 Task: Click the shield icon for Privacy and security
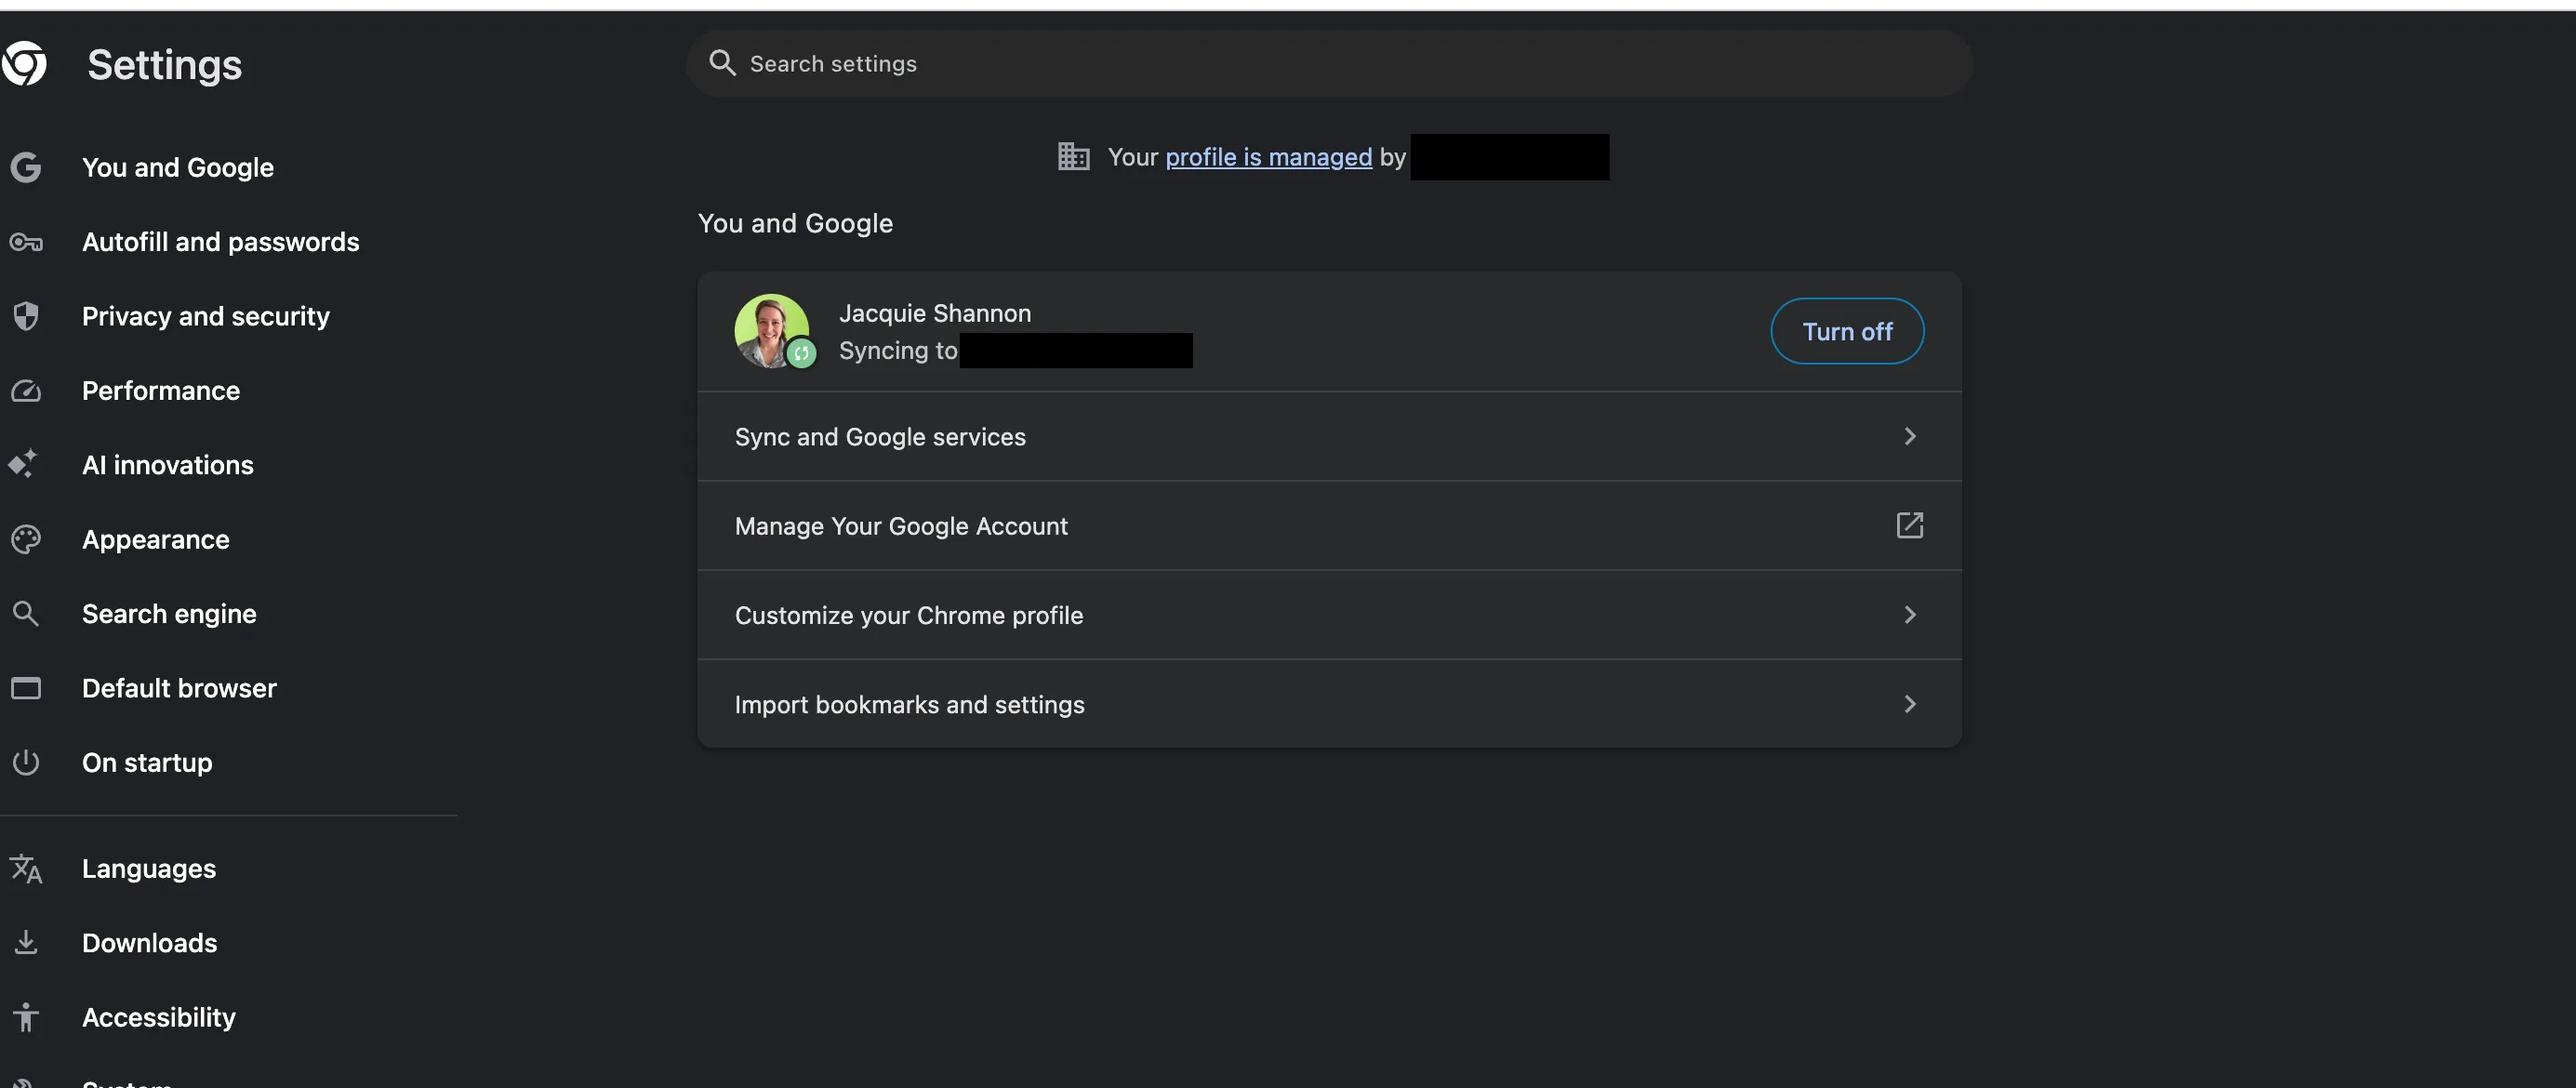click(x=26, y=316)
